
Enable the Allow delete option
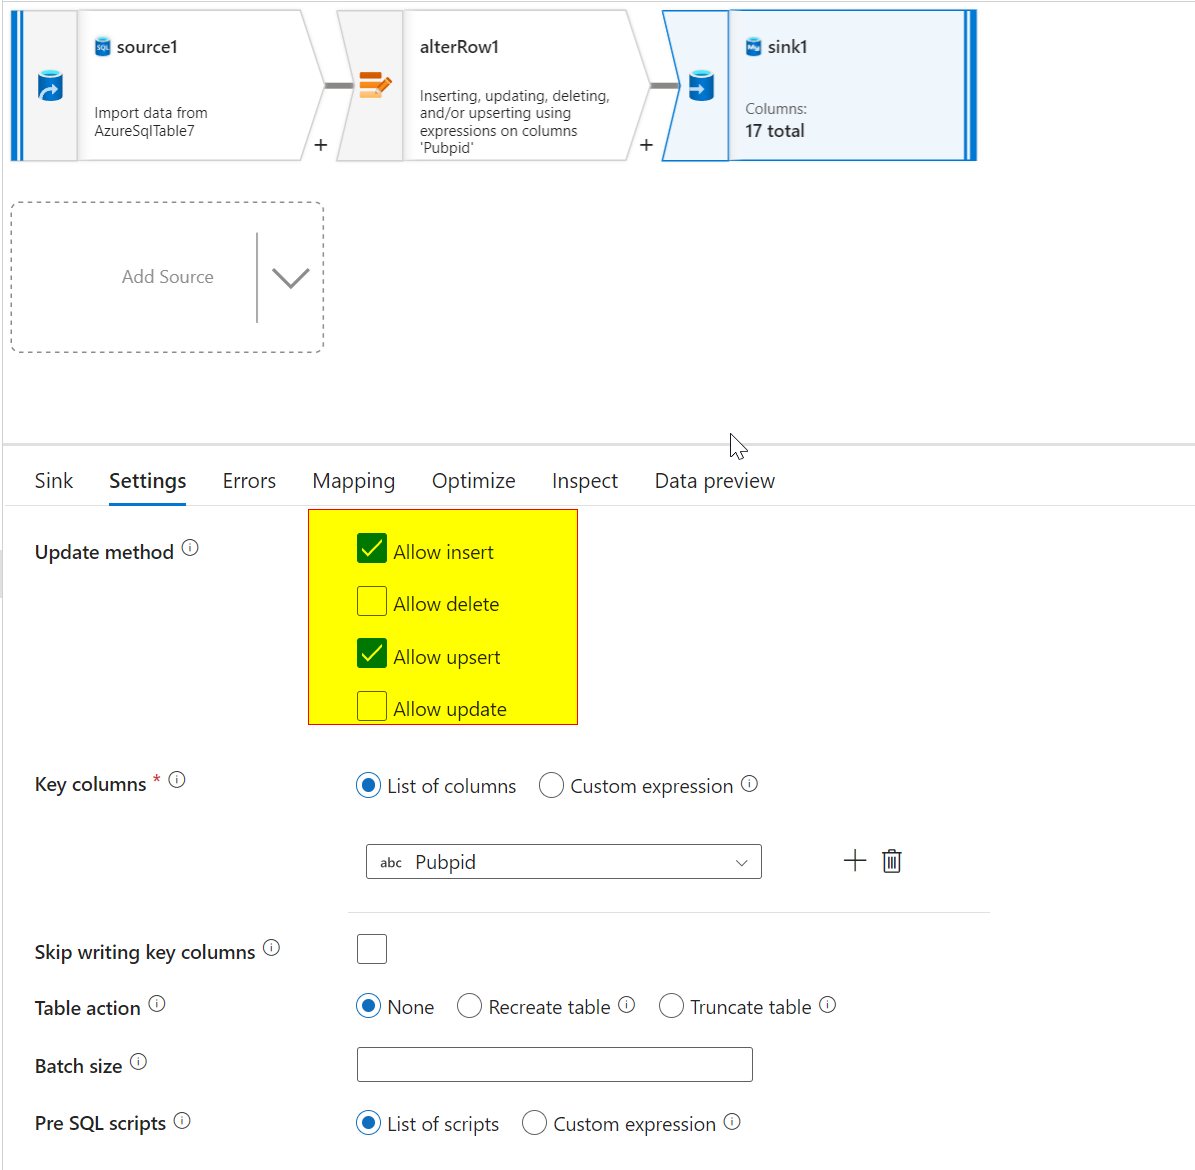(371, 601)
